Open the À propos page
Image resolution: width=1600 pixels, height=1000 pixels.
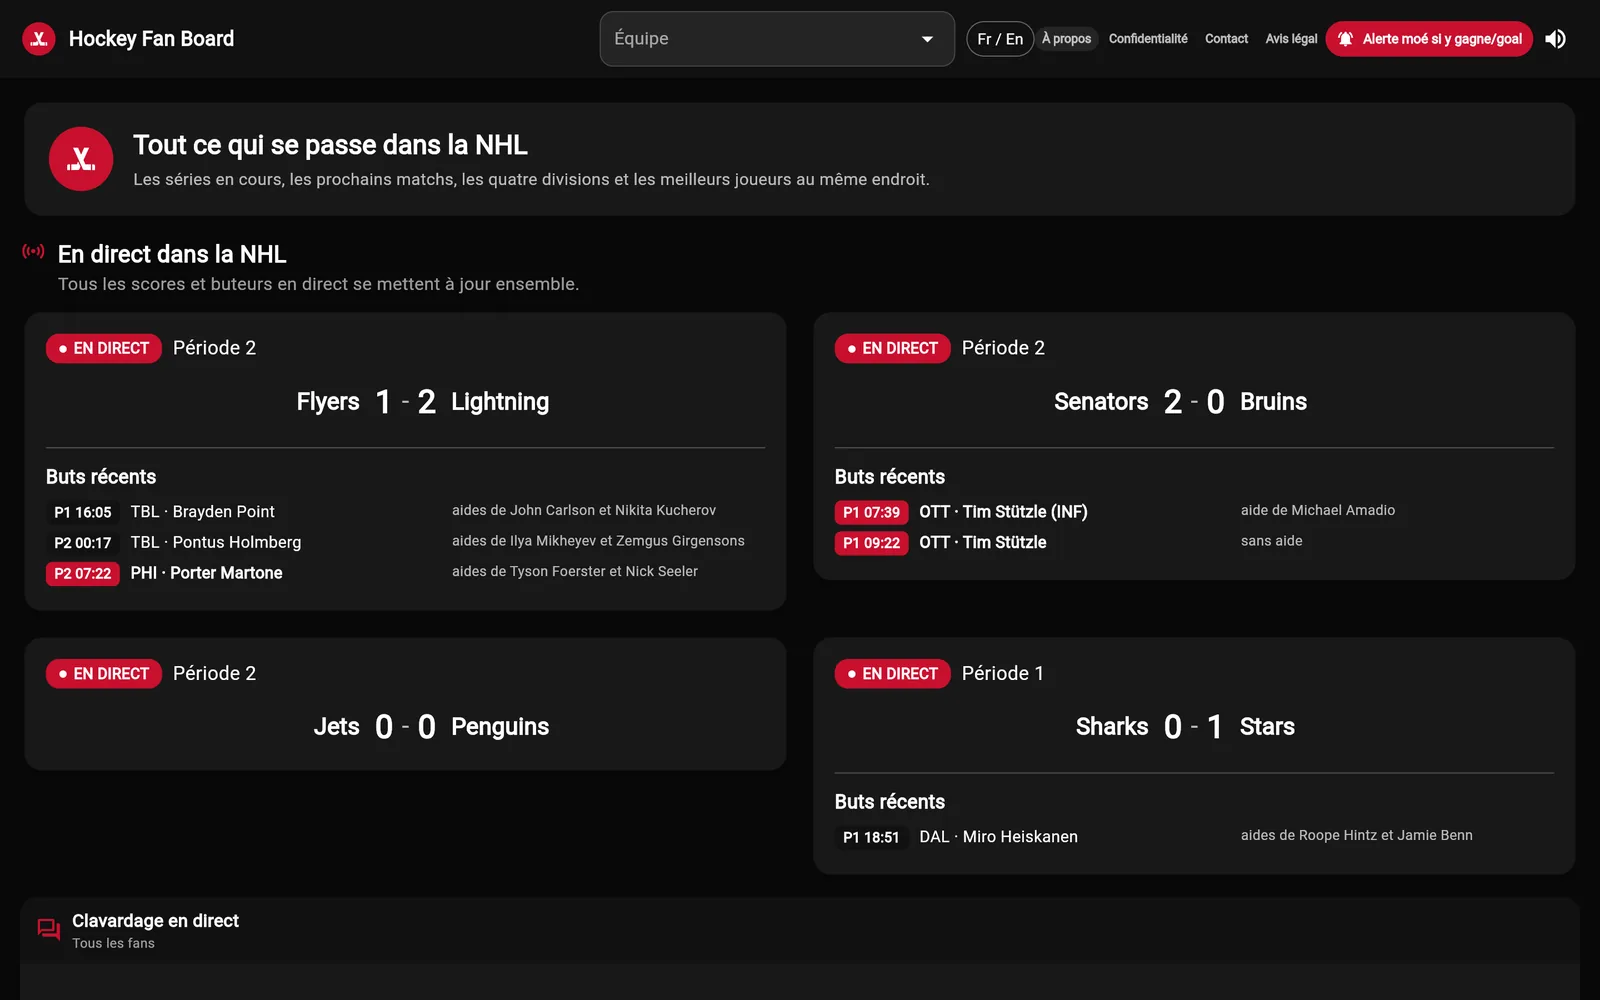(1066, 39)
